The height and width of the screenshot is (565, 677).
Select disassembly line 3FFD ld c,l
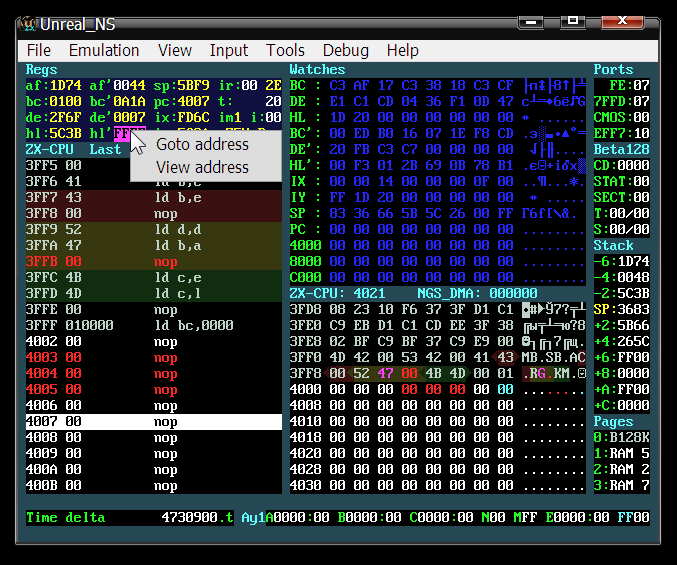[154, 294]
